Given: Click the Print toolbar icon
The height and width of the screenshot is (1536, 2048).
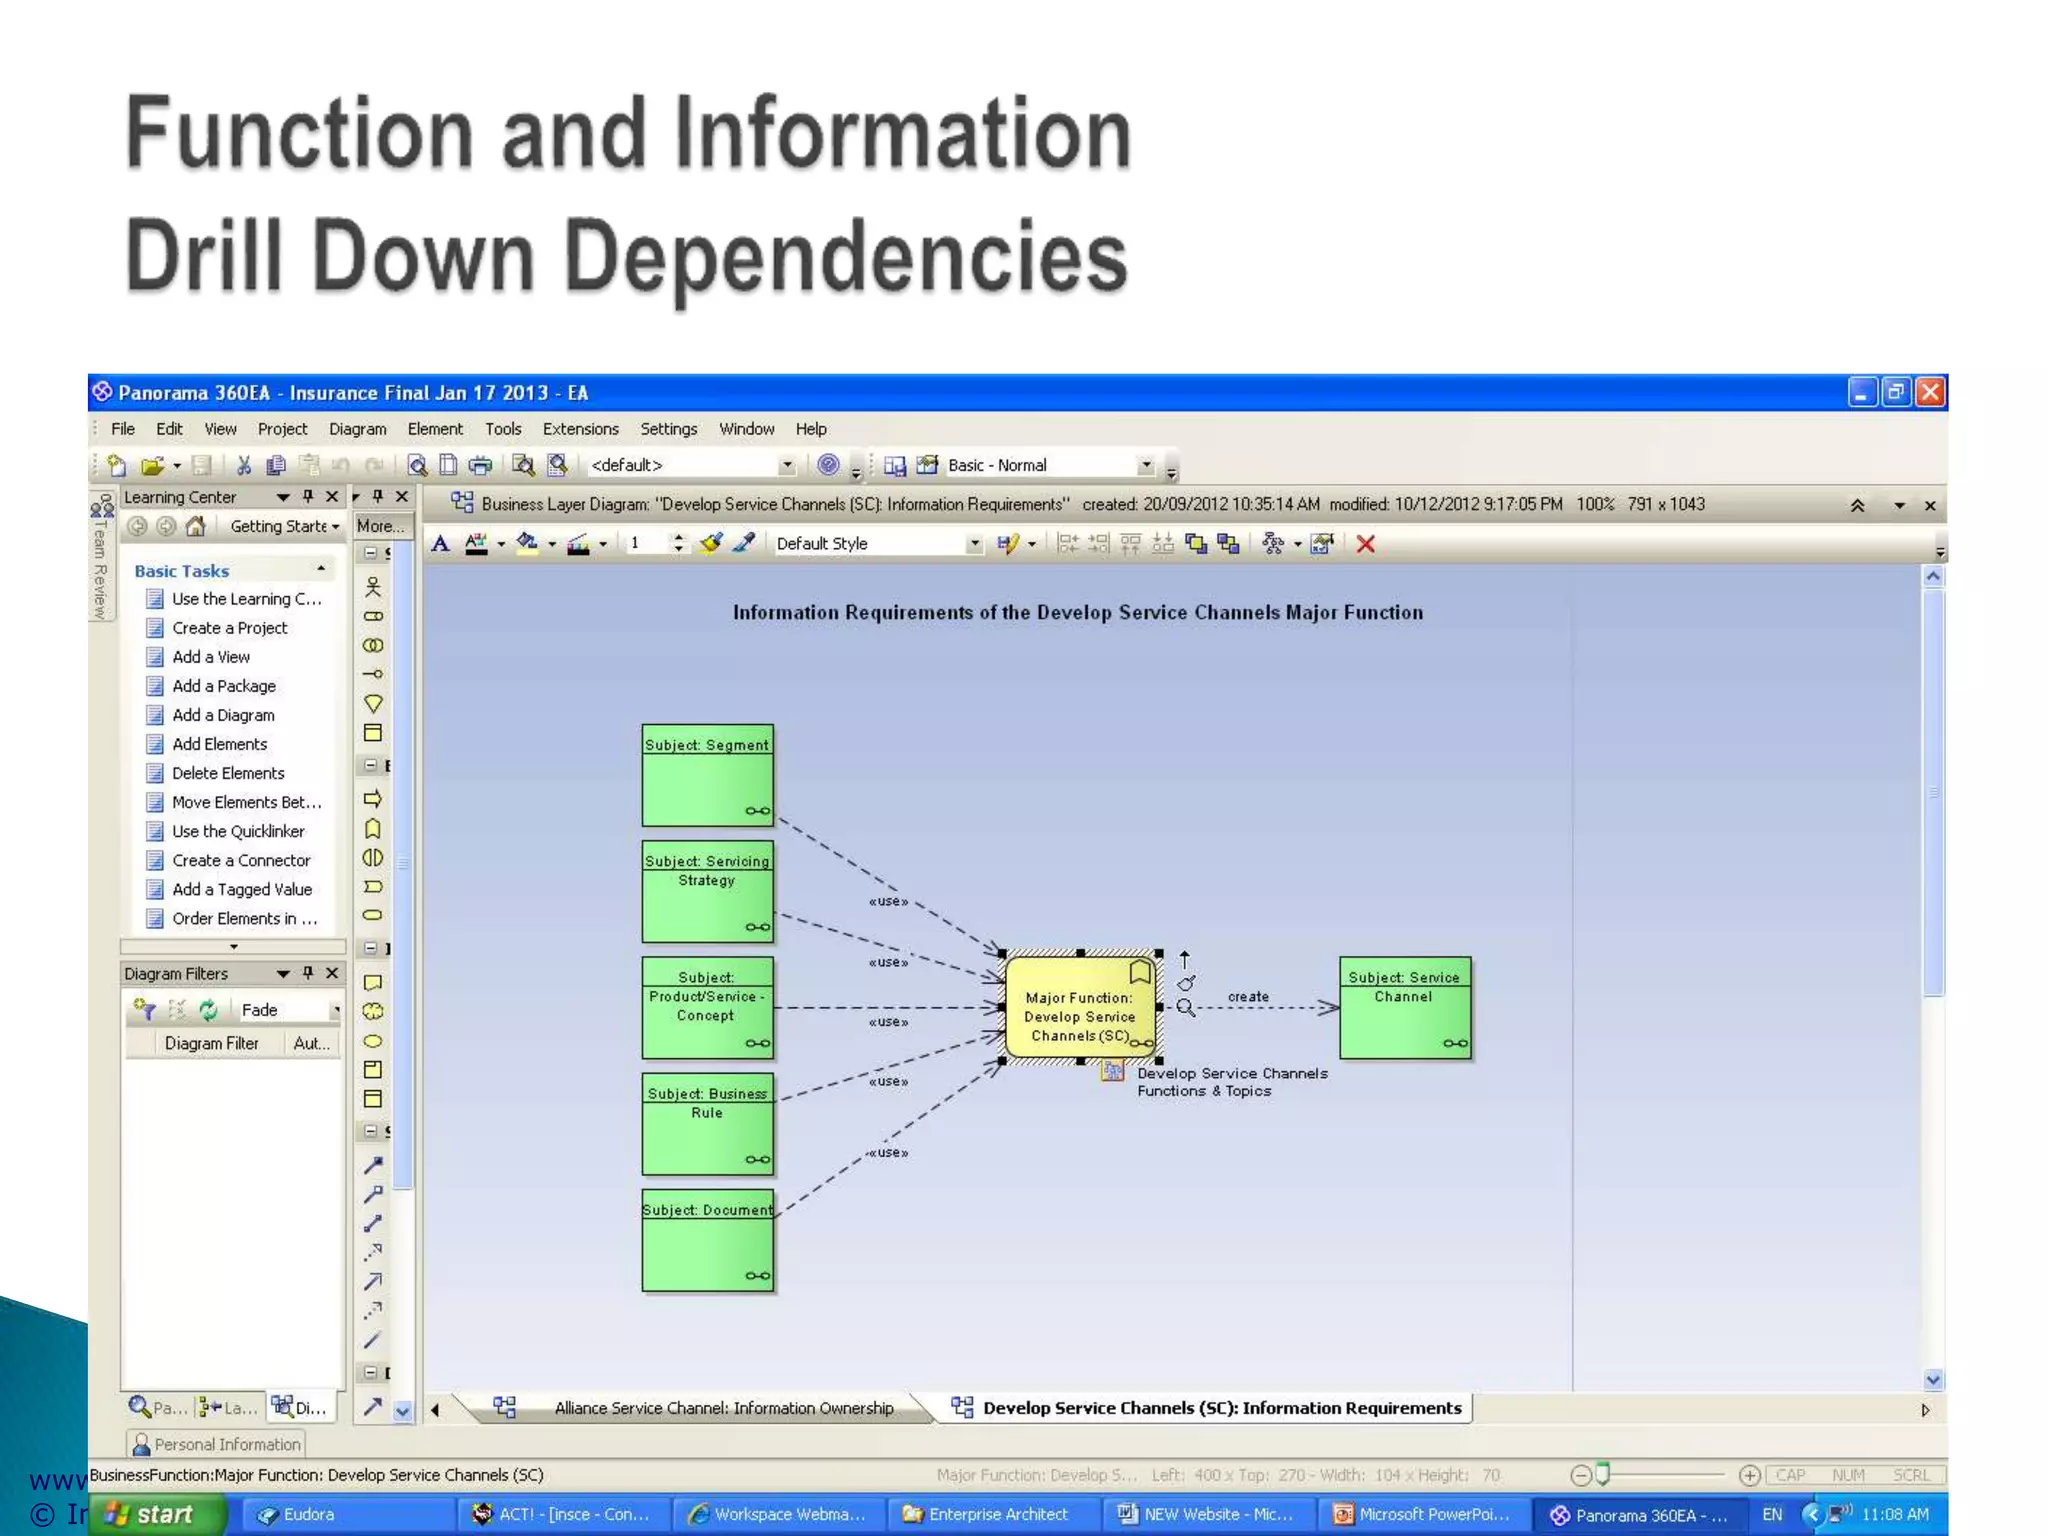Looking at the screenshot, I should (x=481, y=465).
